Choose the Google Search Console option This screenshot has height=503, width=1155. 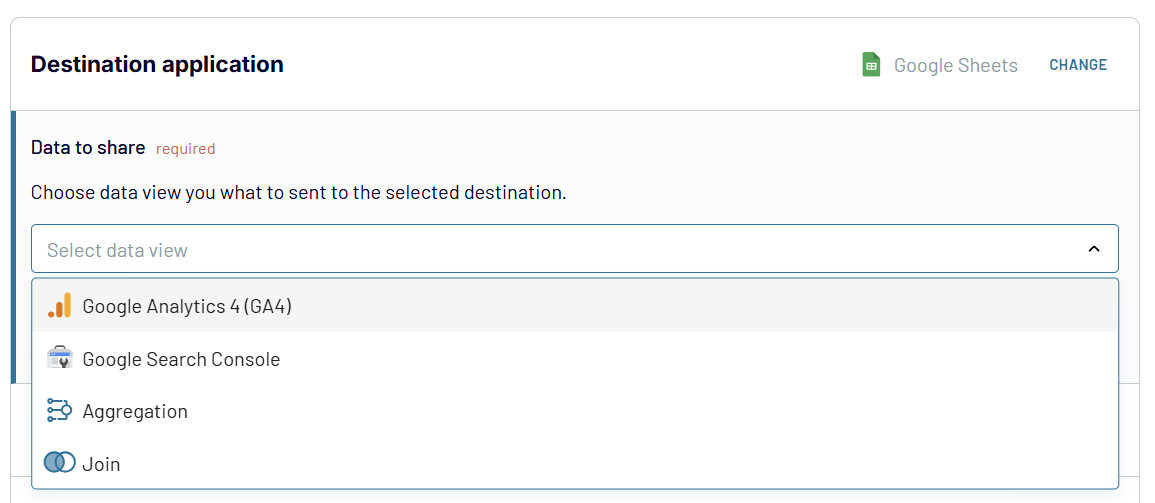(x=574, y=359)
